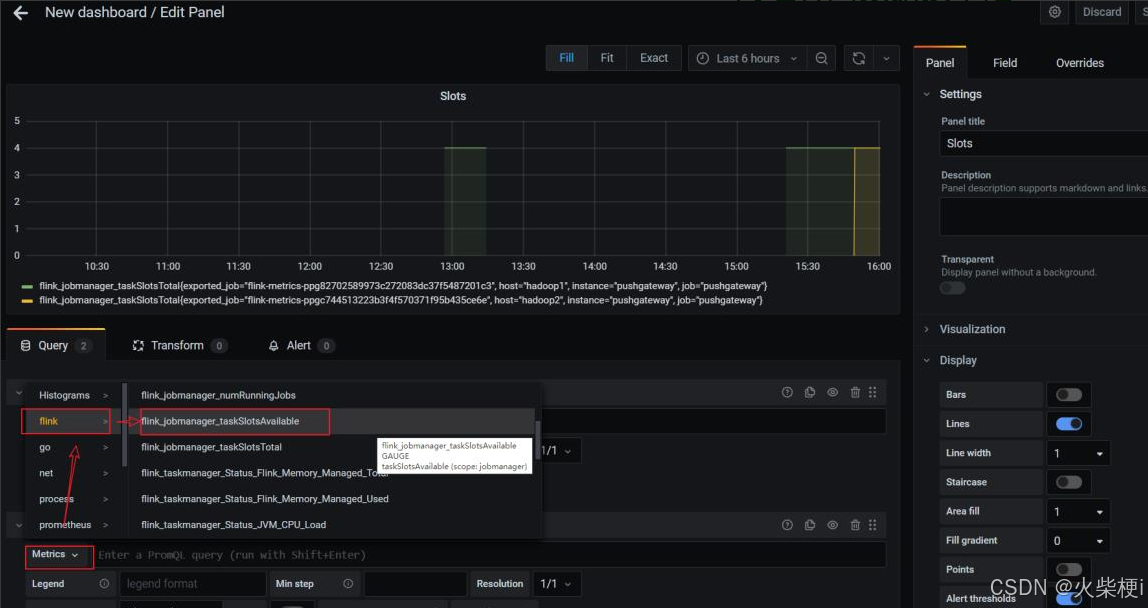
Task: Switch to the Field tab
Action: pyautogui.click(x=1004, y=63)
